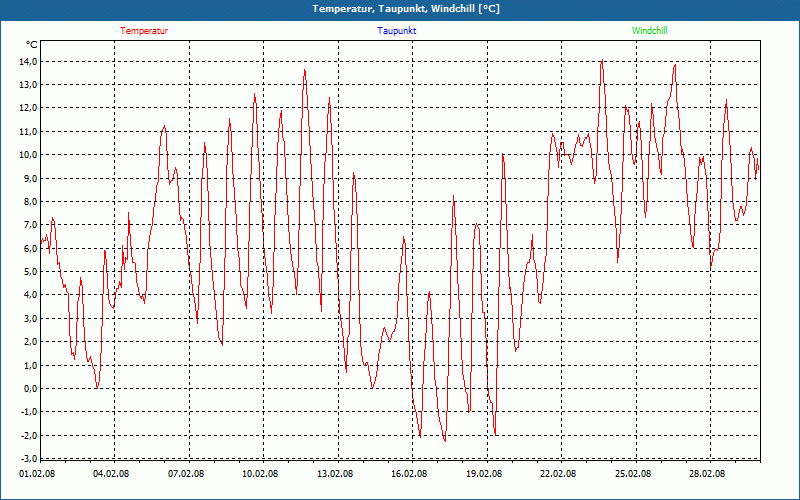Screen dimensions: 800x500
Task: Click the 14,0 y-axis value
Action: point(28,62)
